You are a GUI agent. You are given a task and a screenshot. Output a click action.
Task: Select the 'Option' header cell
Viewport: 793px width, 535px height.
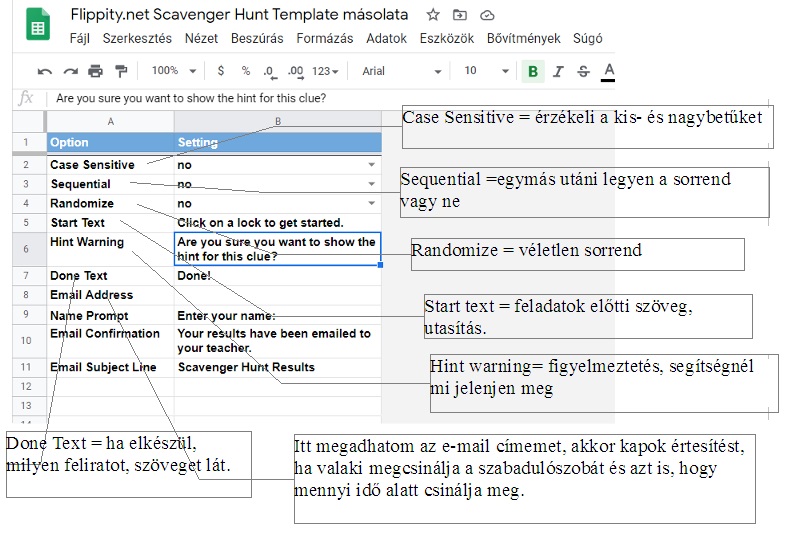[110, 143]
